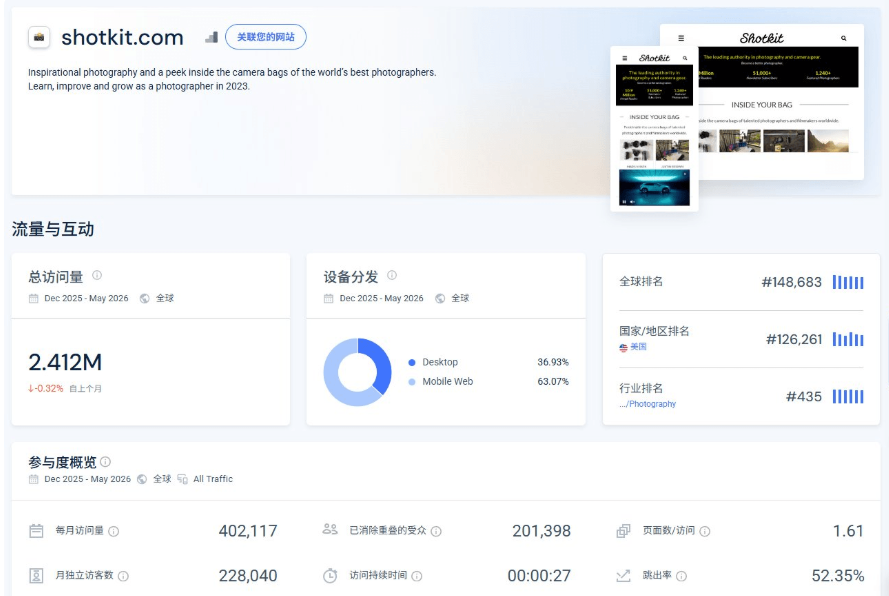The width and height of the screenshot is (889, 596).
Task: Click the shotkit.com site title
Action: pyautogui.click(x=122, y=37)
